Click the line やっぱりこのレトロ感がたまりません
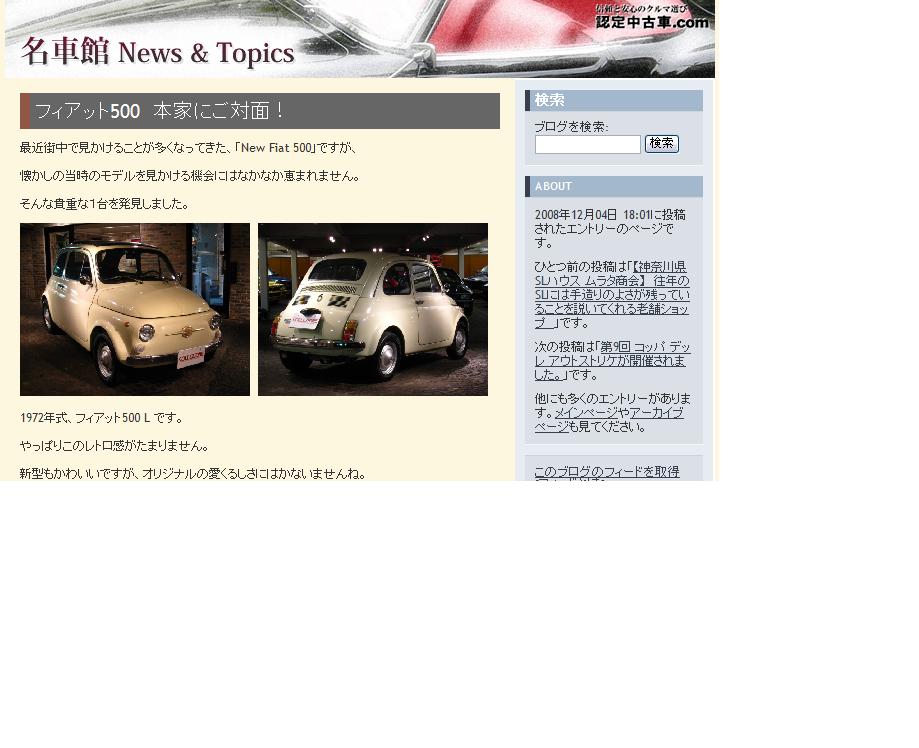The width and height of the screenshot is (919, 748). tap(114, 446)
